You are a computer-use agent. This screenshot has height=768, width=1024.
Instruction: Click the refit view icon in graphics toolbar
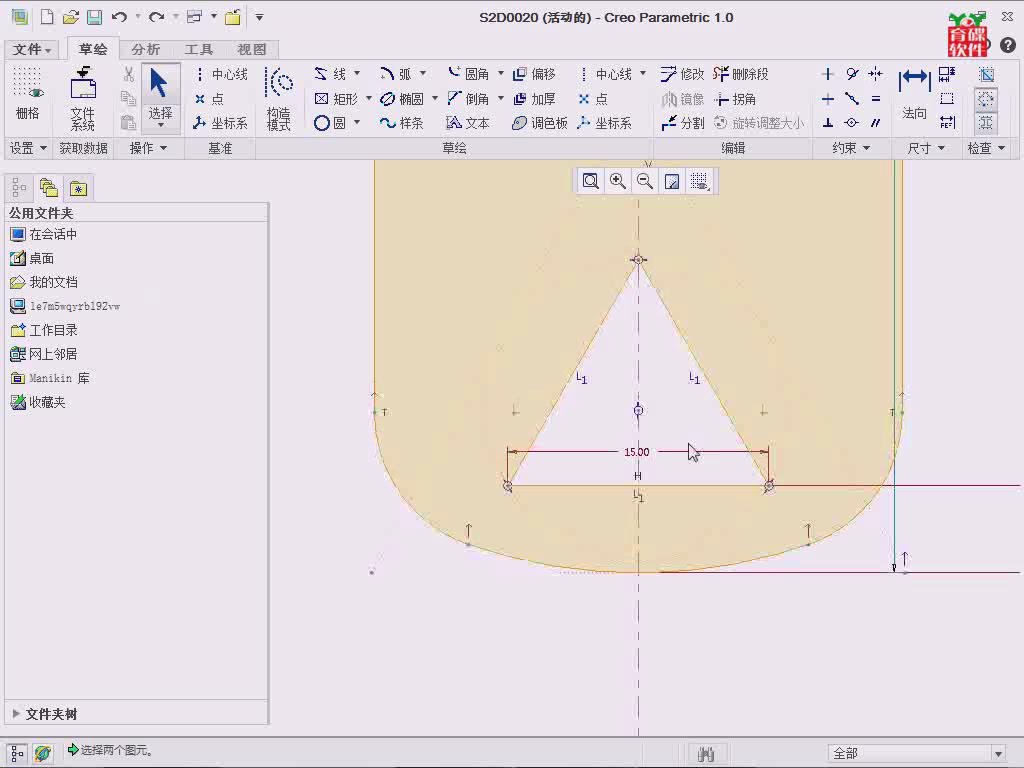[x=590, y=181]
